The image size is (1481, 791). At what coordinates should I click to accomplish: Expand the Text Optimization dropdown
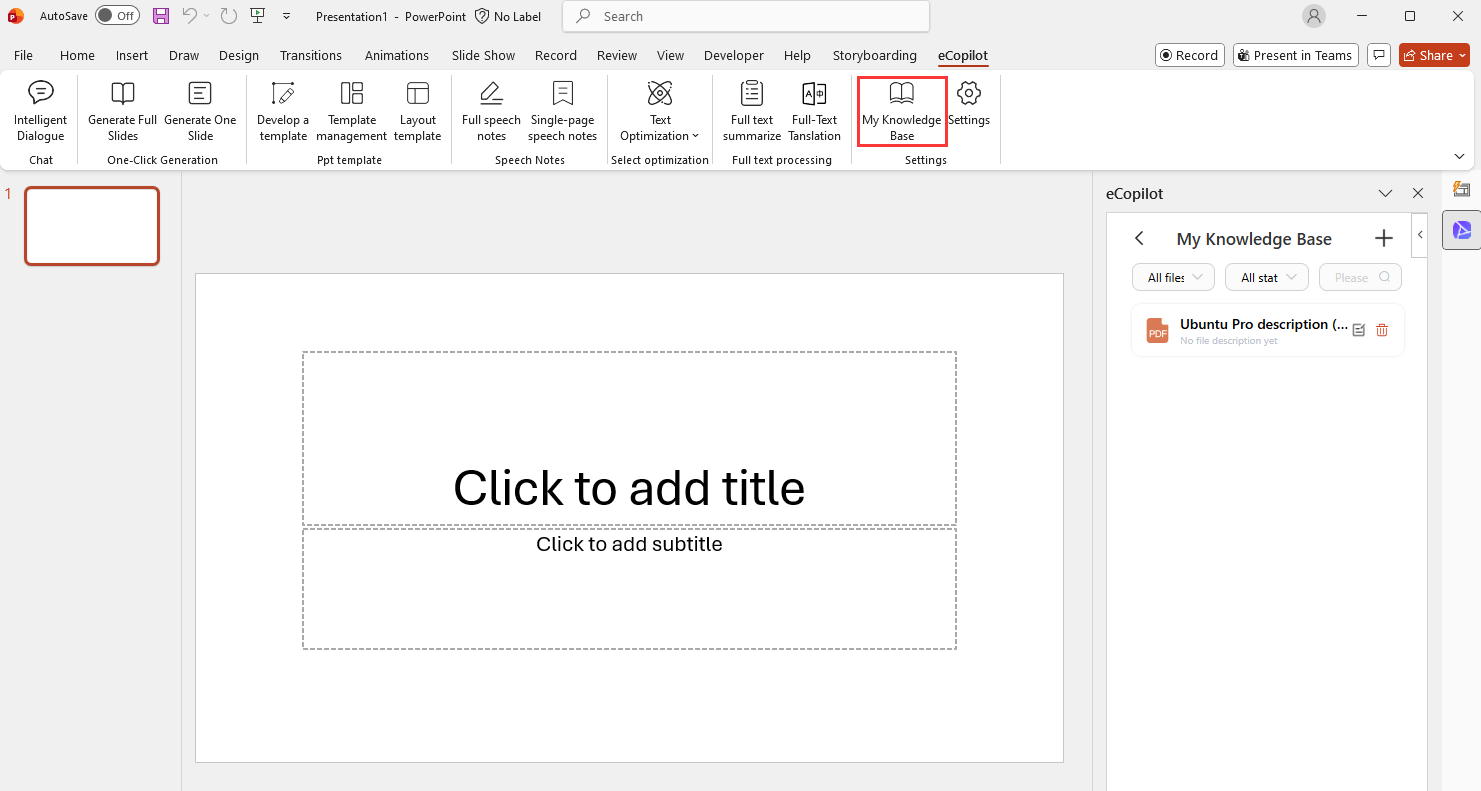pos(660,135)
